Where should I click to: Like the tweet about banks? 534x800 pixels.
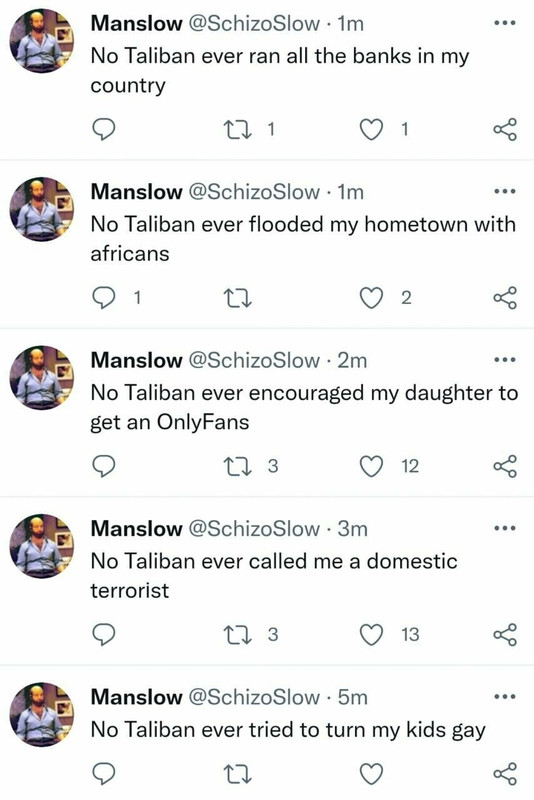(x=371, y=130)
